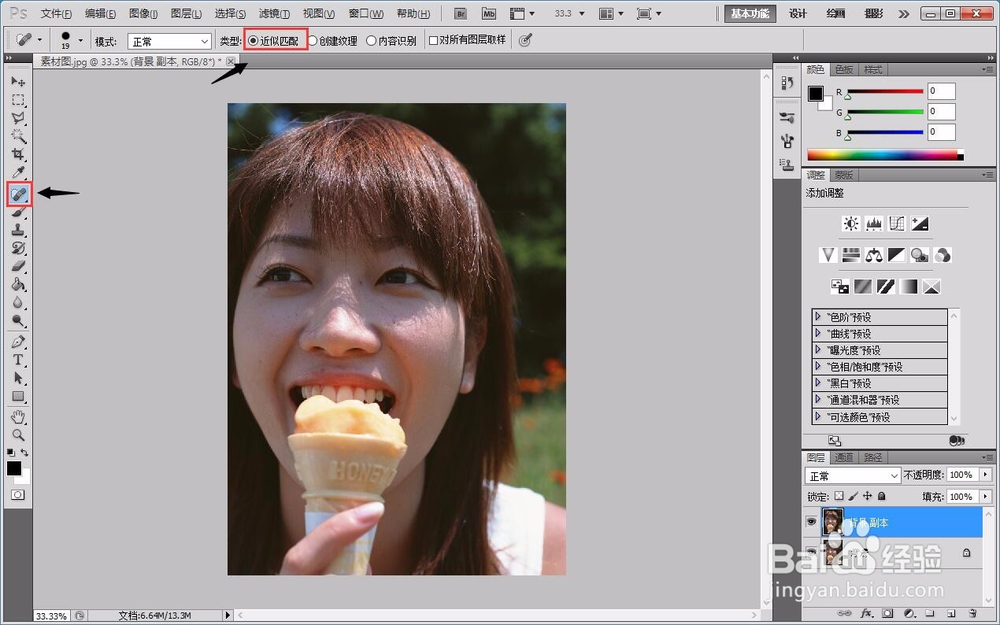Select the Type tool
The image size is (1000, 625).
[x=18, y=360]
